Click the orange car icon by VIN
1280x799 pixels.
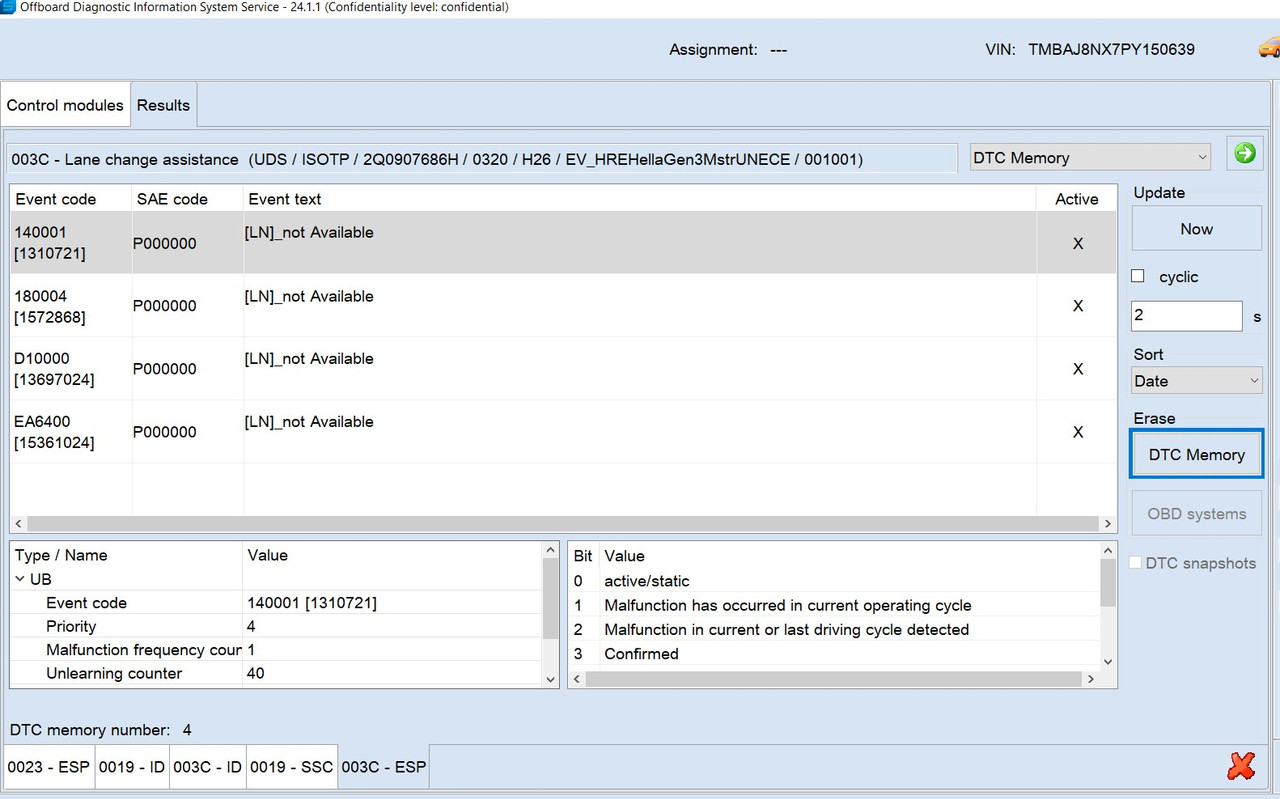[1269, 48]
